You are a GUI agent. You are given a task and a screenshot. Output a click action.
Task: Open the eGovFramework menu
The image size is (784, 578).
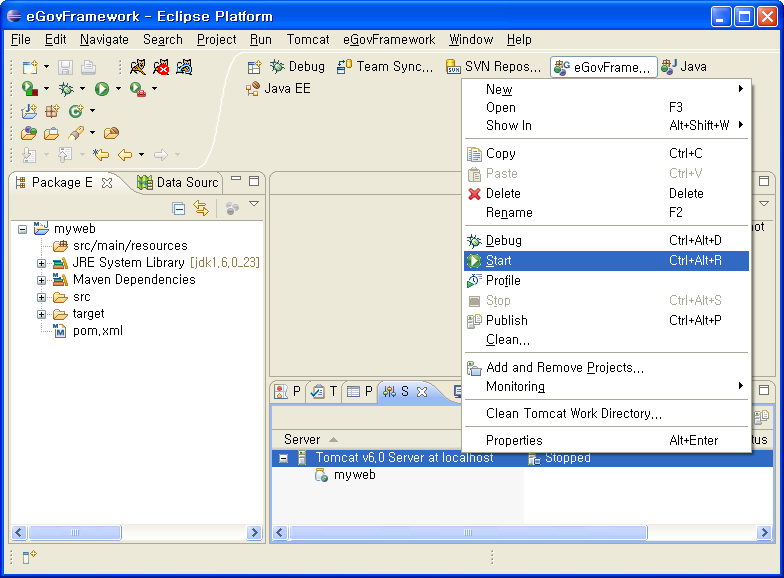coord(389,40)
